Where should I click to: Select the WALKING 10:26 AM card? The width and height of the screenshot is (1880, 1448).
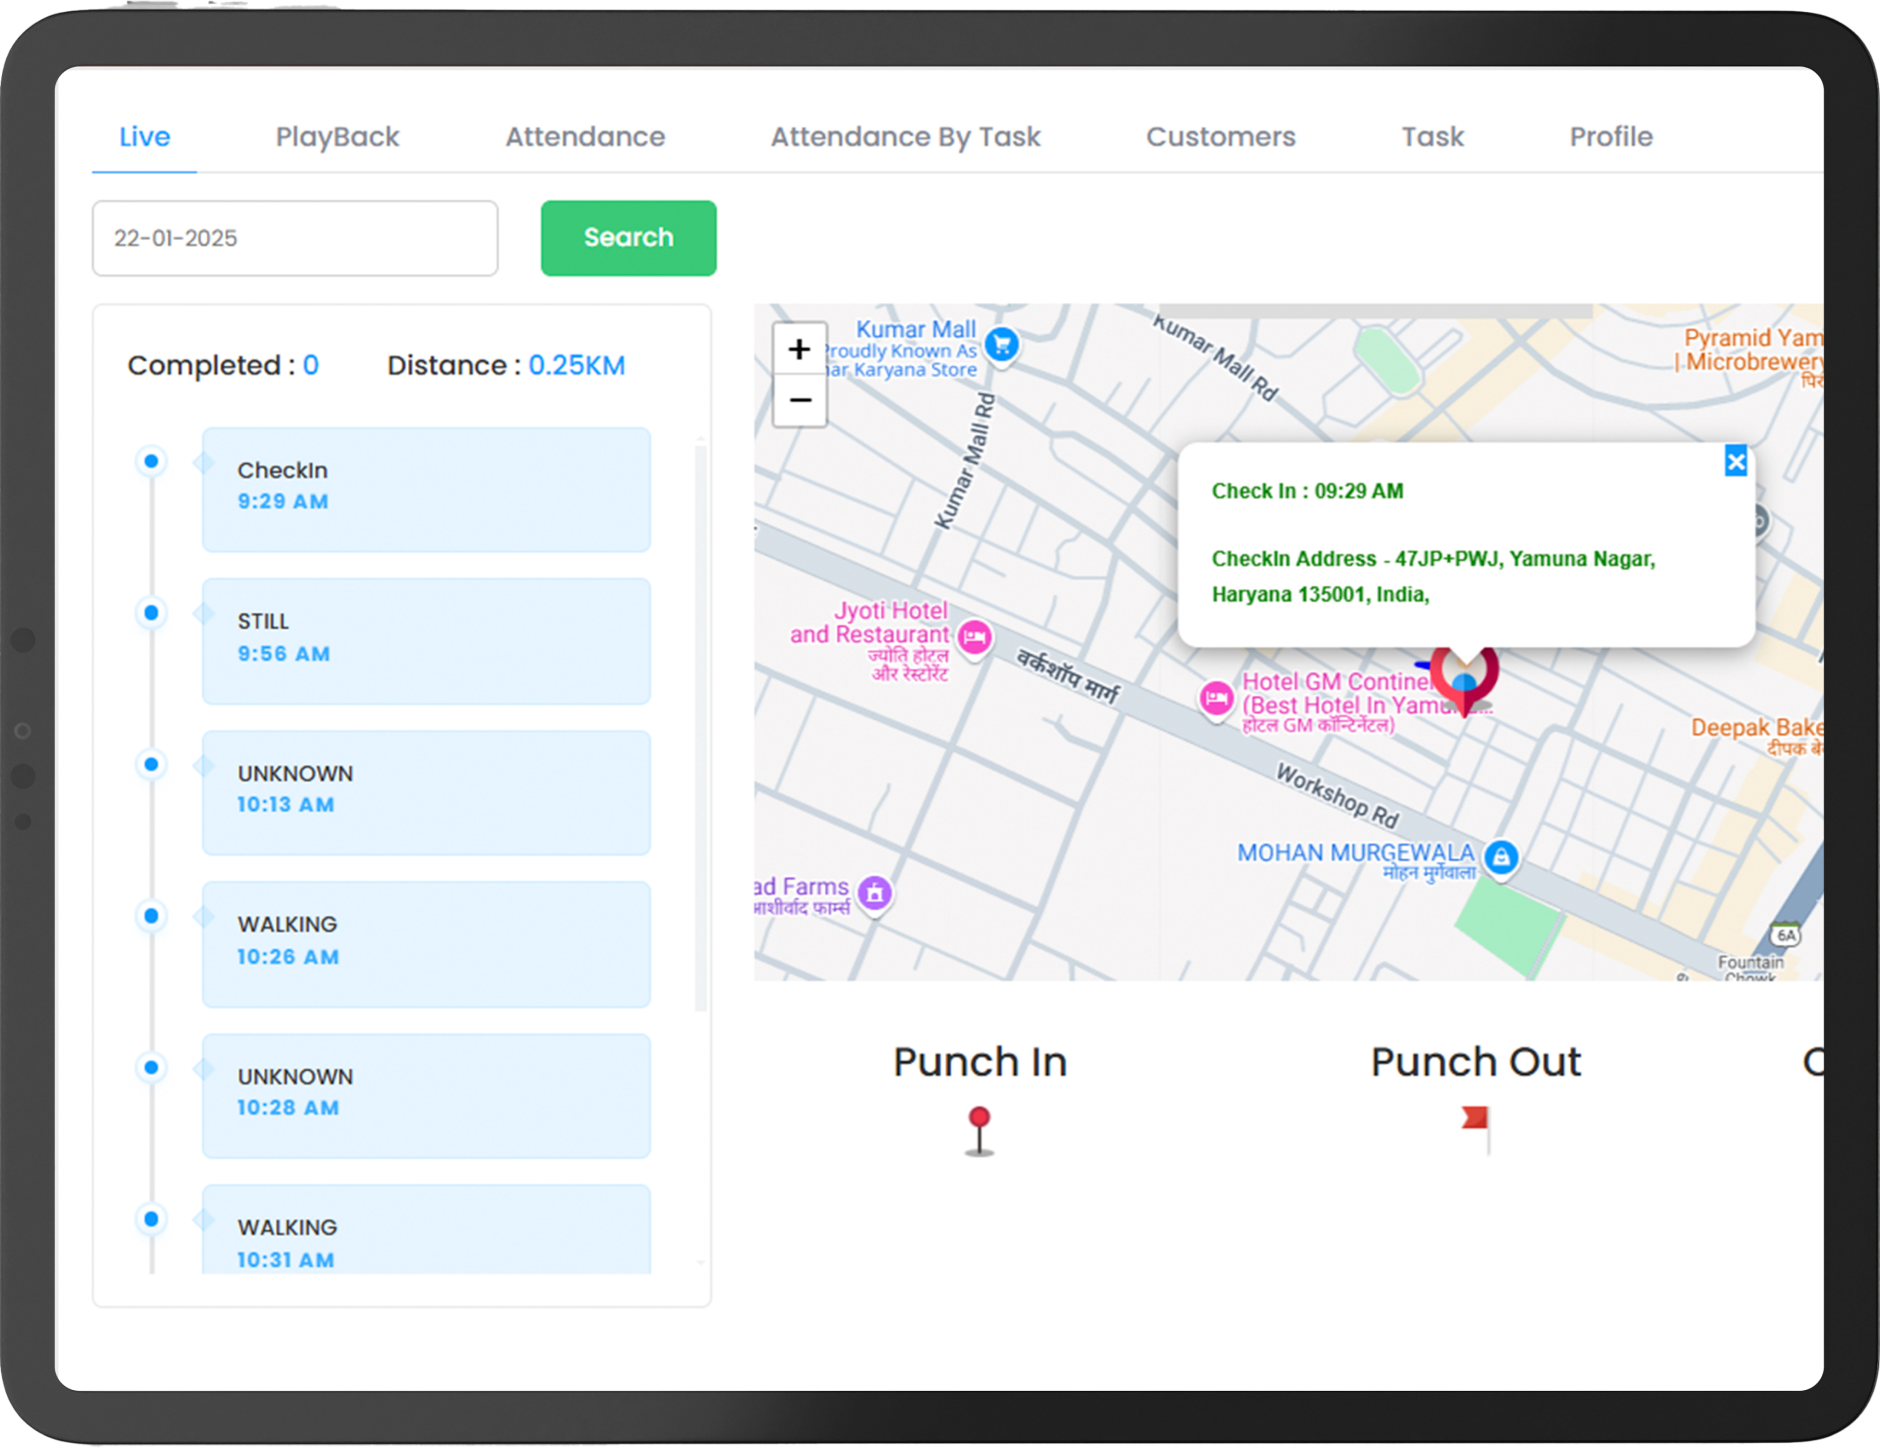pos(426,944)
